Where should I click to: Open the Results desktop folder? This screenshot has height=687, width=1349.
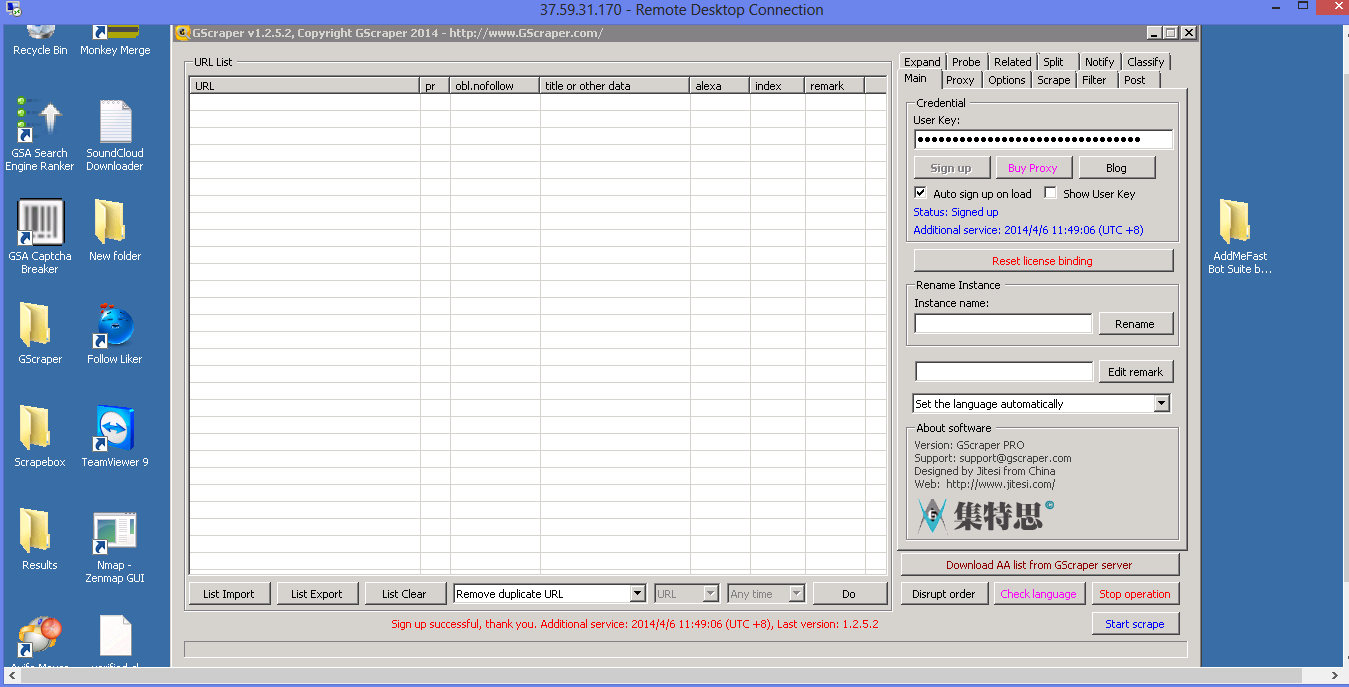coord(40,539)
